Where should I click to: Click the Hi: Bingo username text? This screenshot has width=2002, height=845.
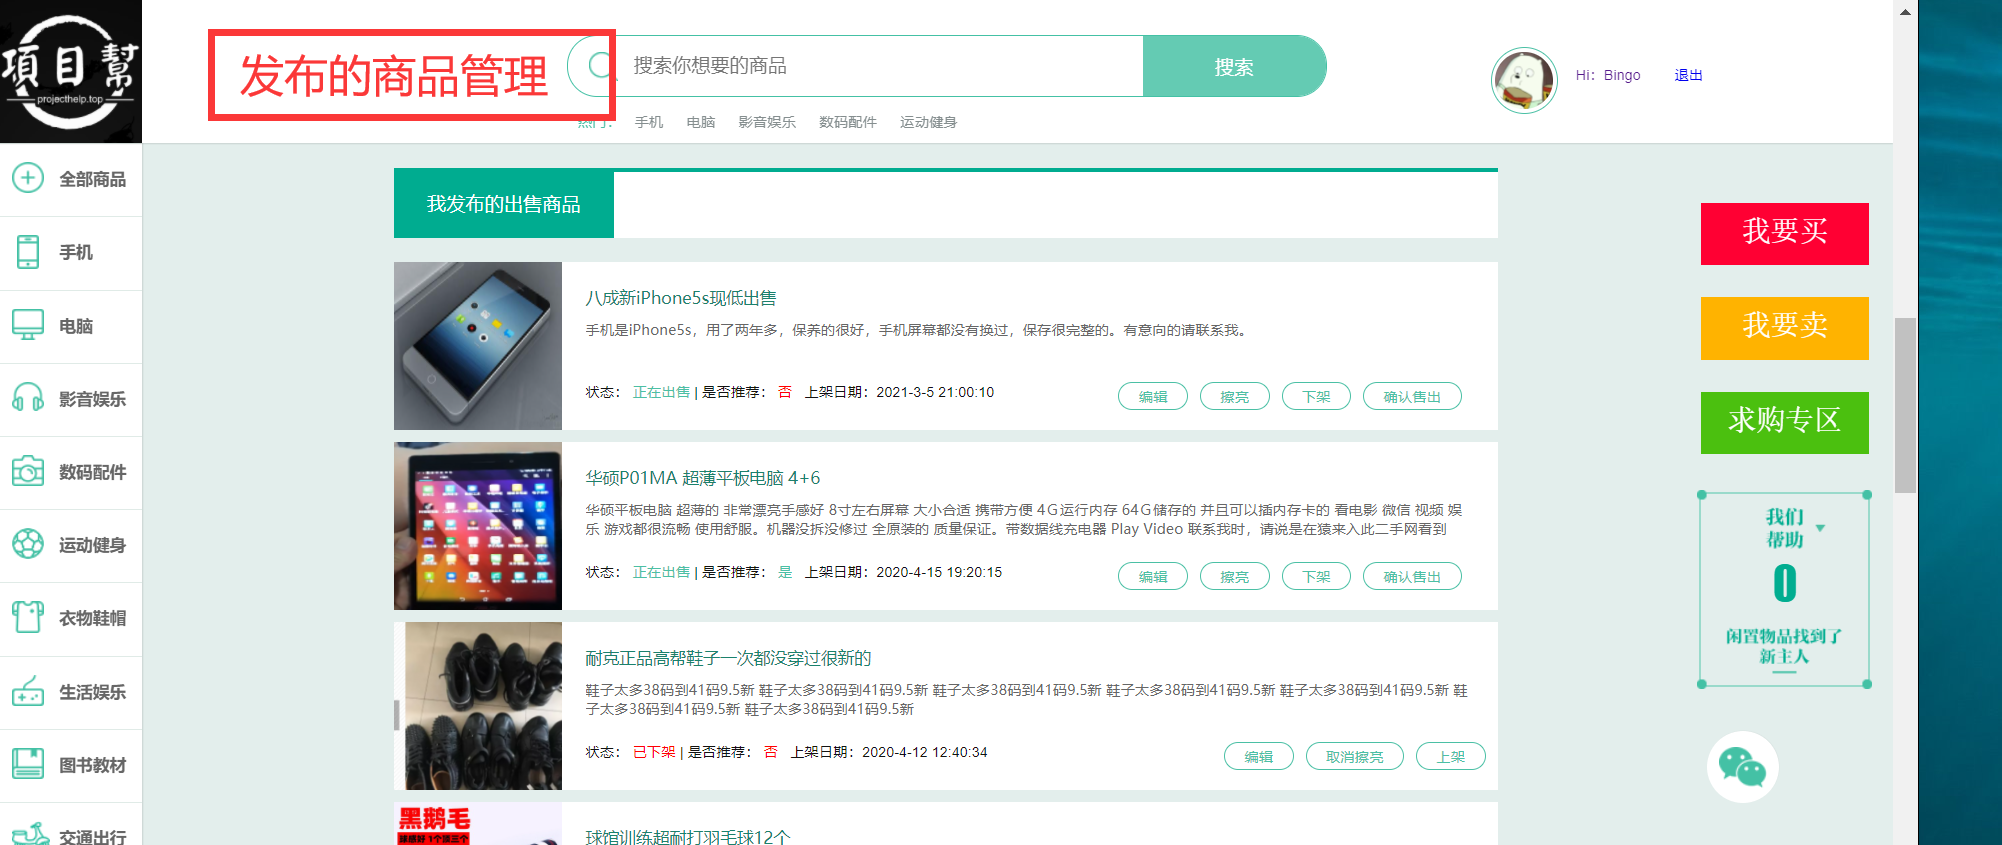[1608, 75]
